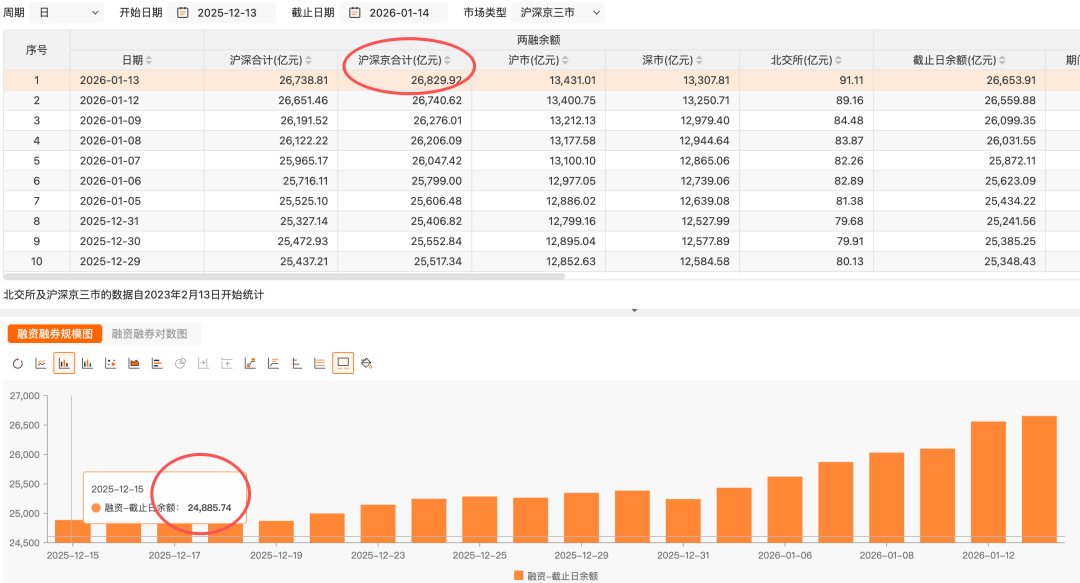Click the bar for 2026-01-12
The height and width of the screenshot is (583, 1080).
point(988,482)
